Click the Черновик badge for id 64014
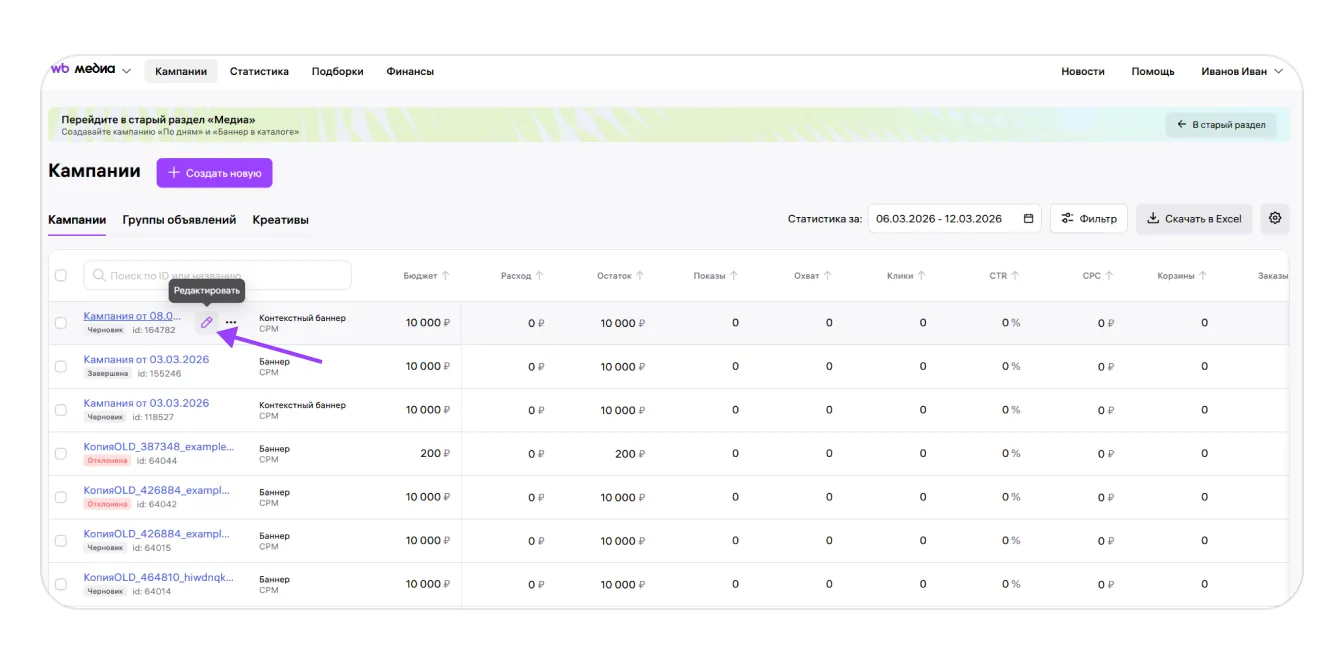 (105, 591)
